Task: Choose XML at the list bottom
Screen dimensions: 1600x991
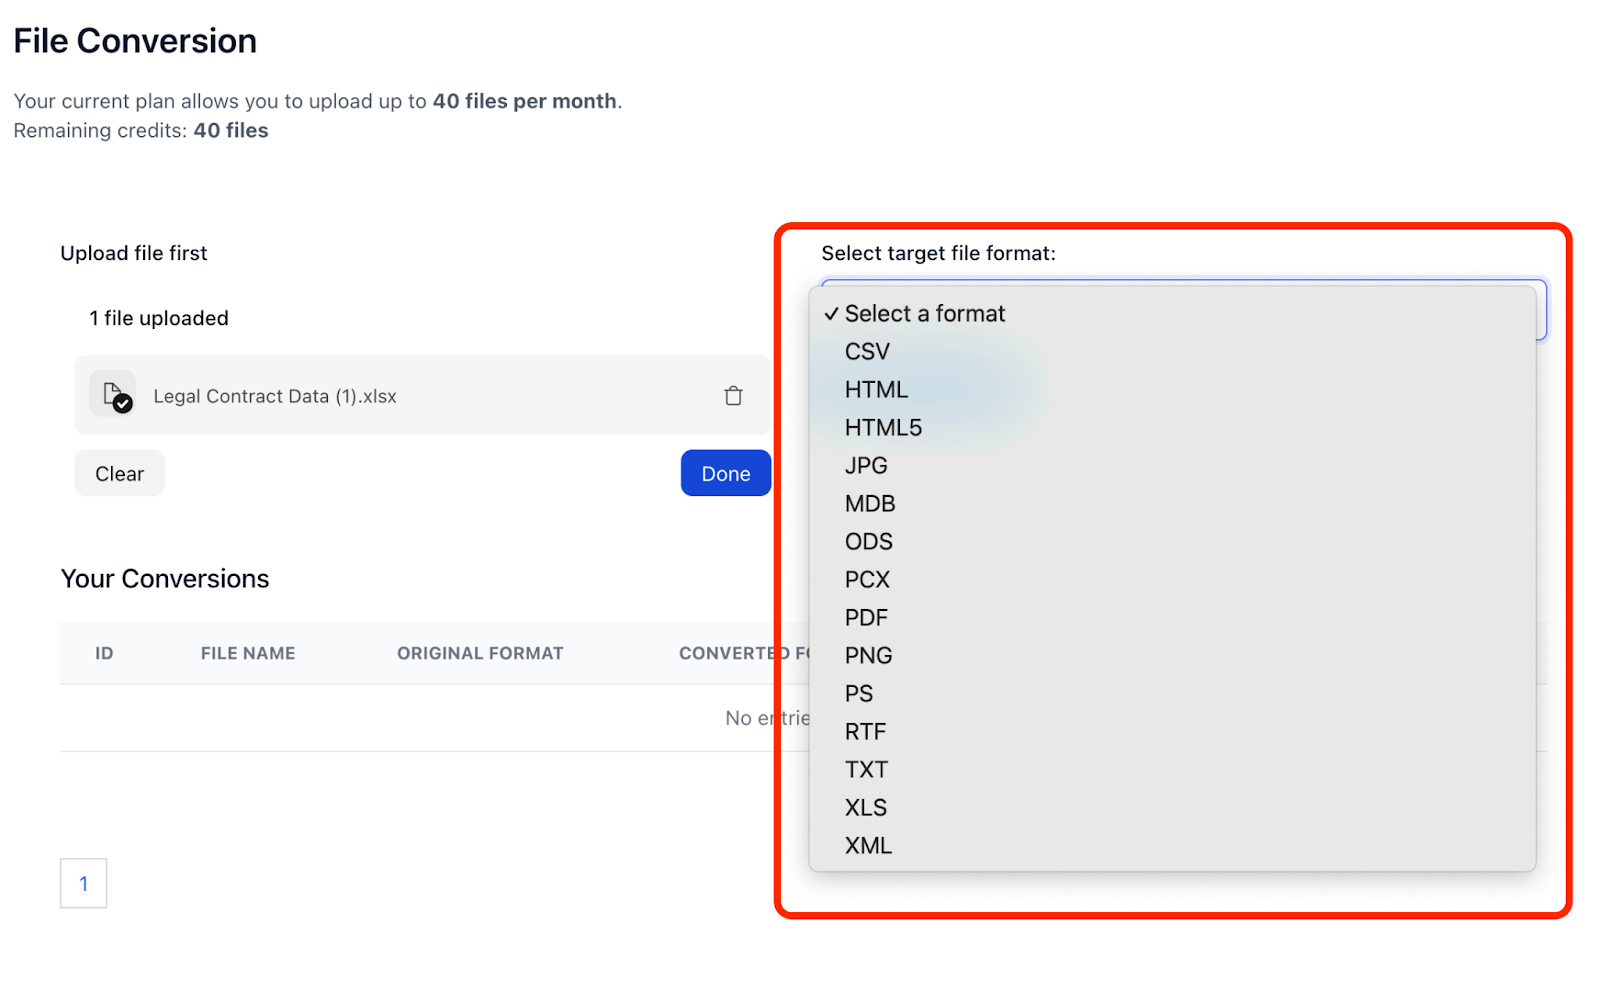Action: (868, 846)
